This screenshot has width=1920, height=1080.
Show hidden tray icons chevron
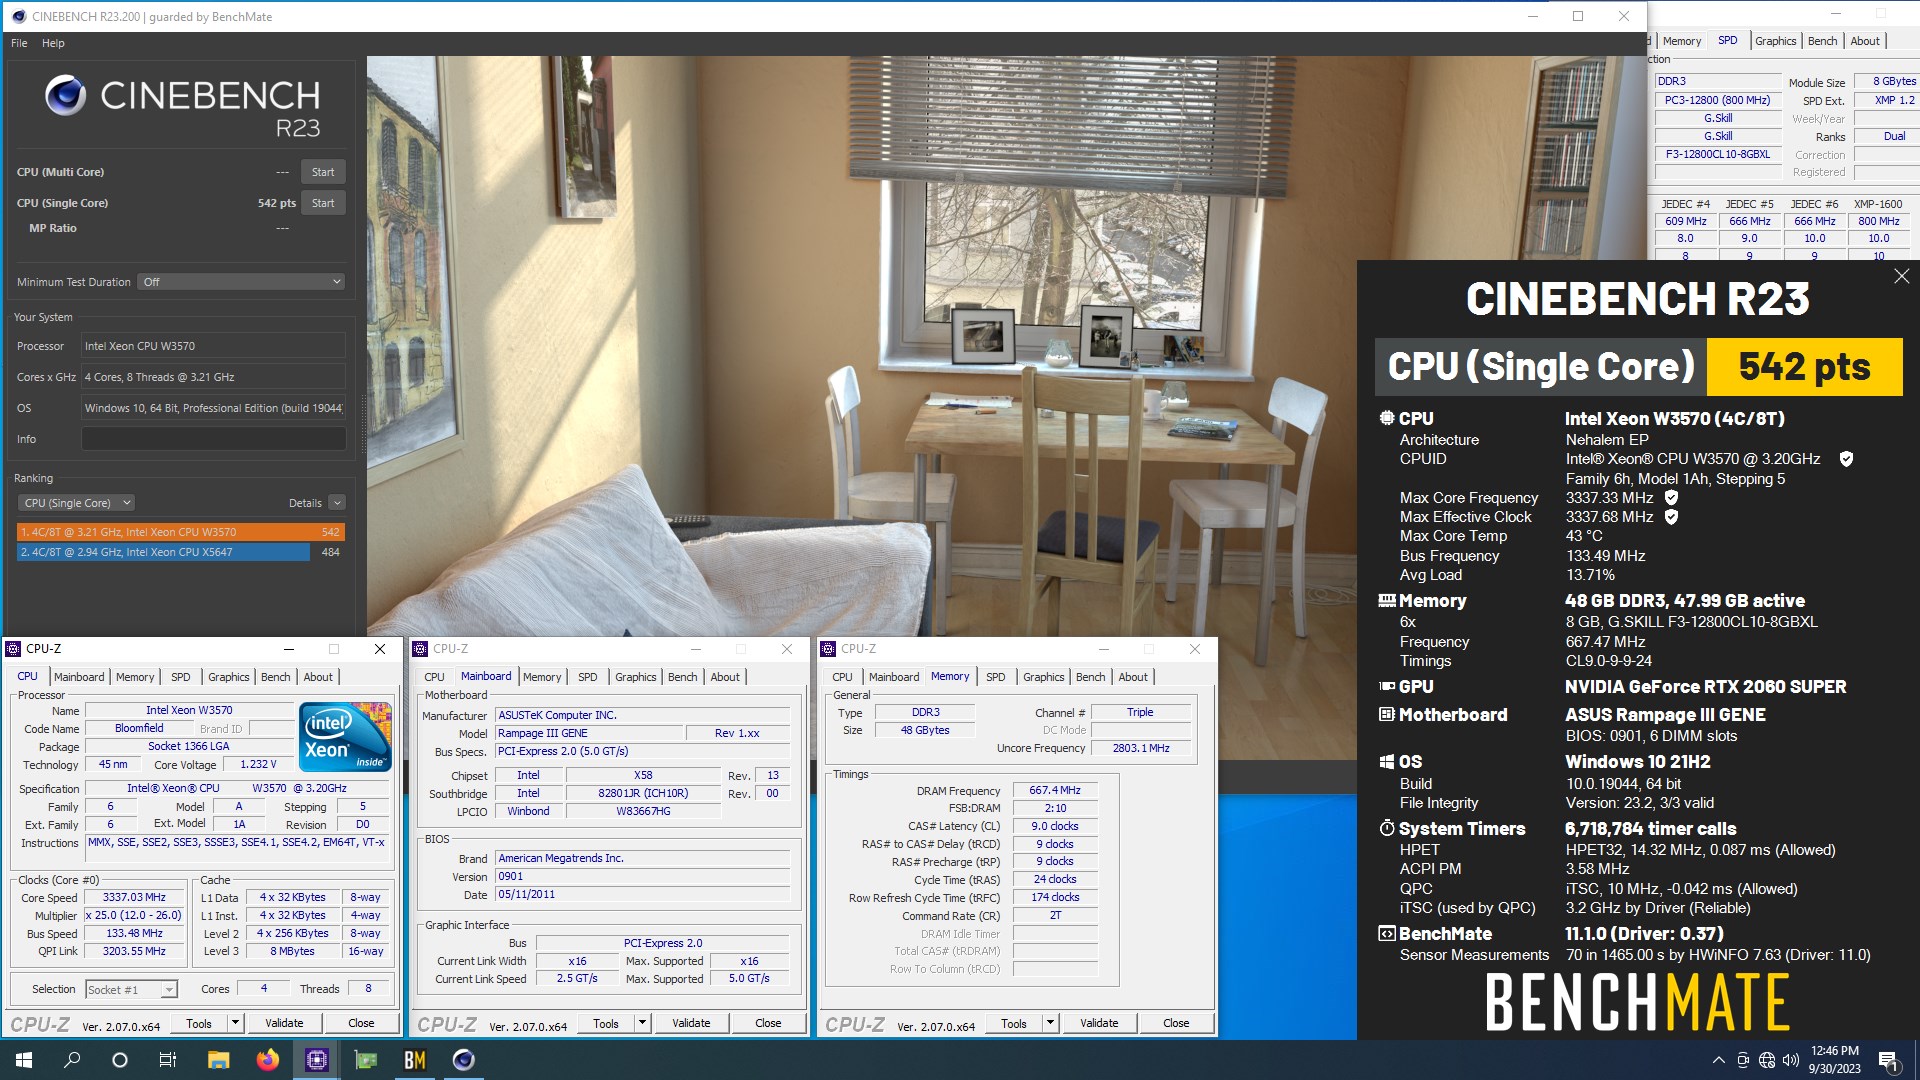(1719, 1060)
